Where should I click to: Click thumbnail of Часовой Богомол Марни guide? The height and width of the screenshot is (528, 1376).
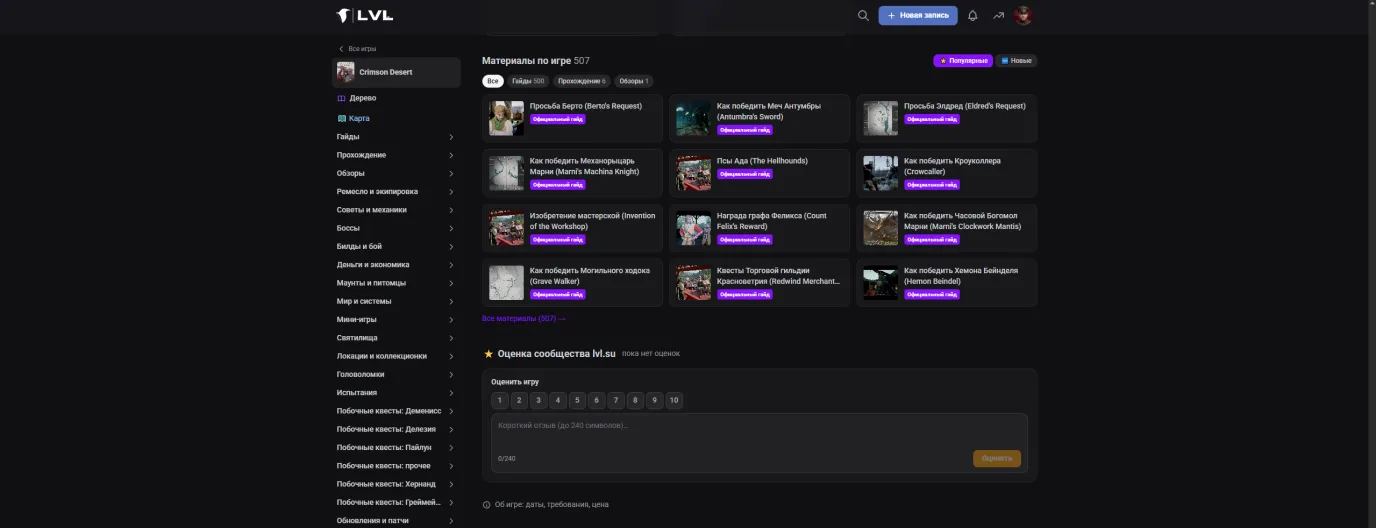[x=881, y=228]
